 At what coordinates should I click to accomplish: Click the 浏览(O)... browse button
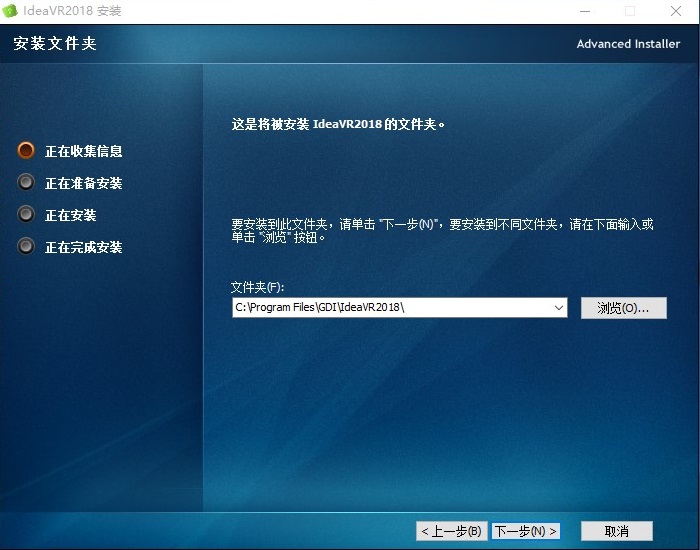tap(624, 308)
